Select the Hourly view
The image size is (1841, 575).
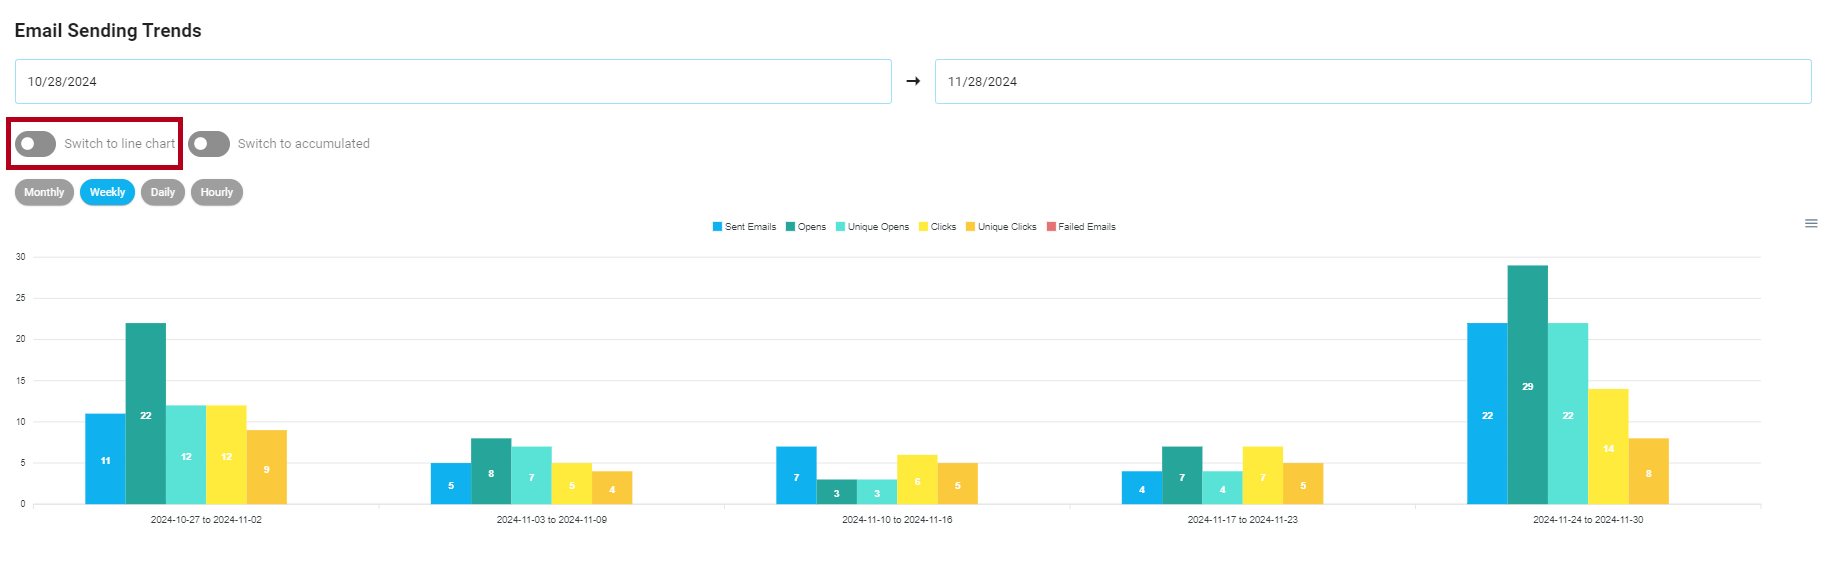pos(217,192)
